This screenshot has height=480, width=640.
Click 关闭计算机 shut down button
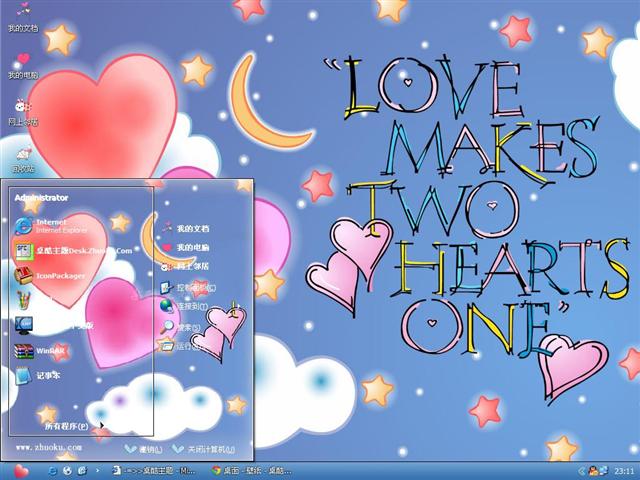point(203,449)
